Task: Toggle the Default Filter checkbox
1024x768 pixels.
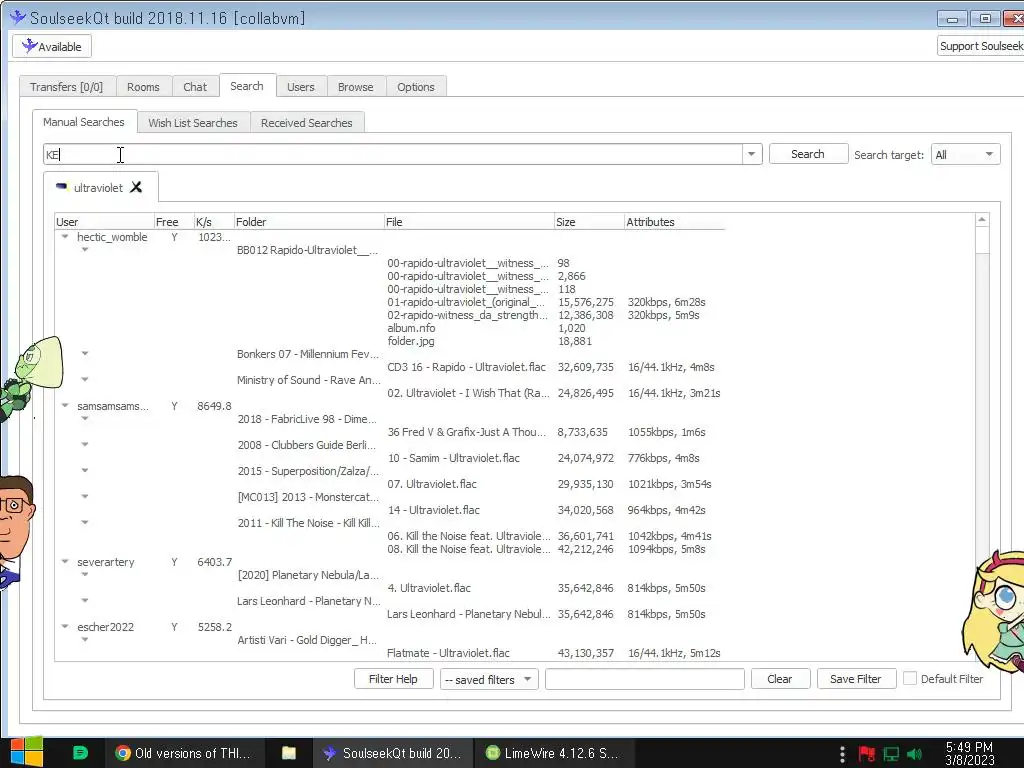Action: (x=910, y=678)
